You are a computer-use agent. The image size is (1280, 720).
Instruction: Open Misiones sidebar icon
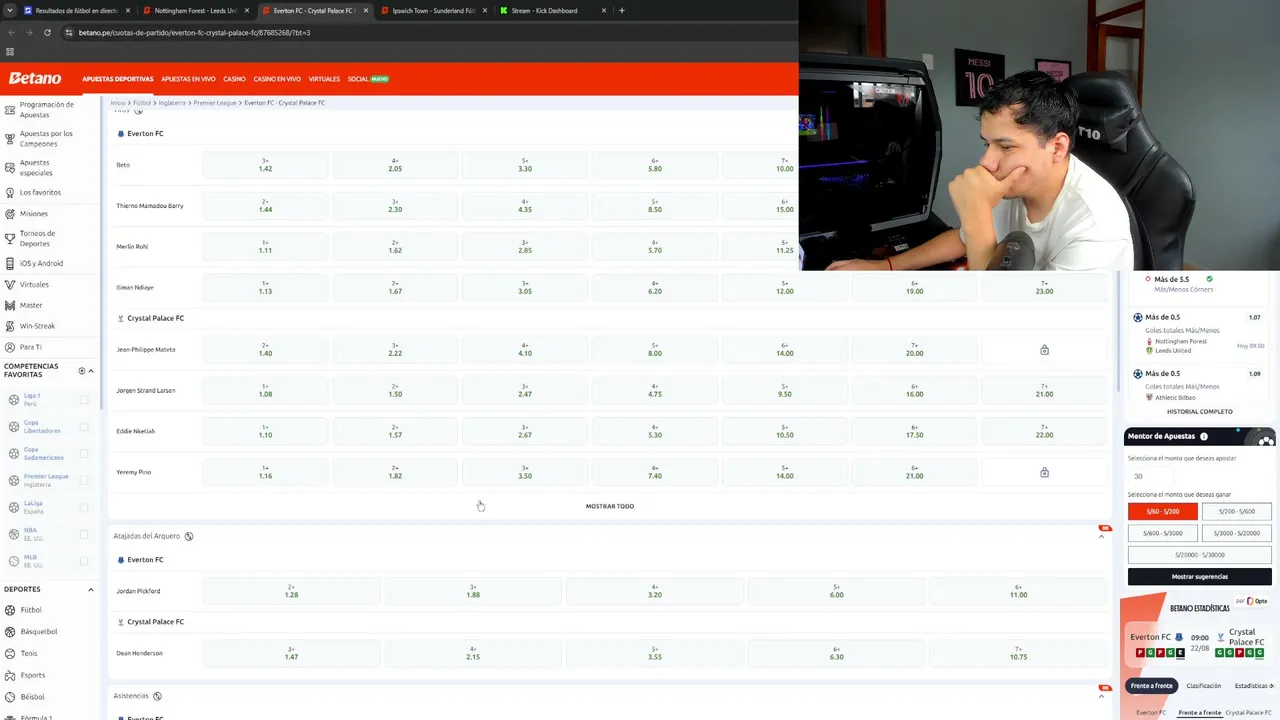(x=10, y=213)
